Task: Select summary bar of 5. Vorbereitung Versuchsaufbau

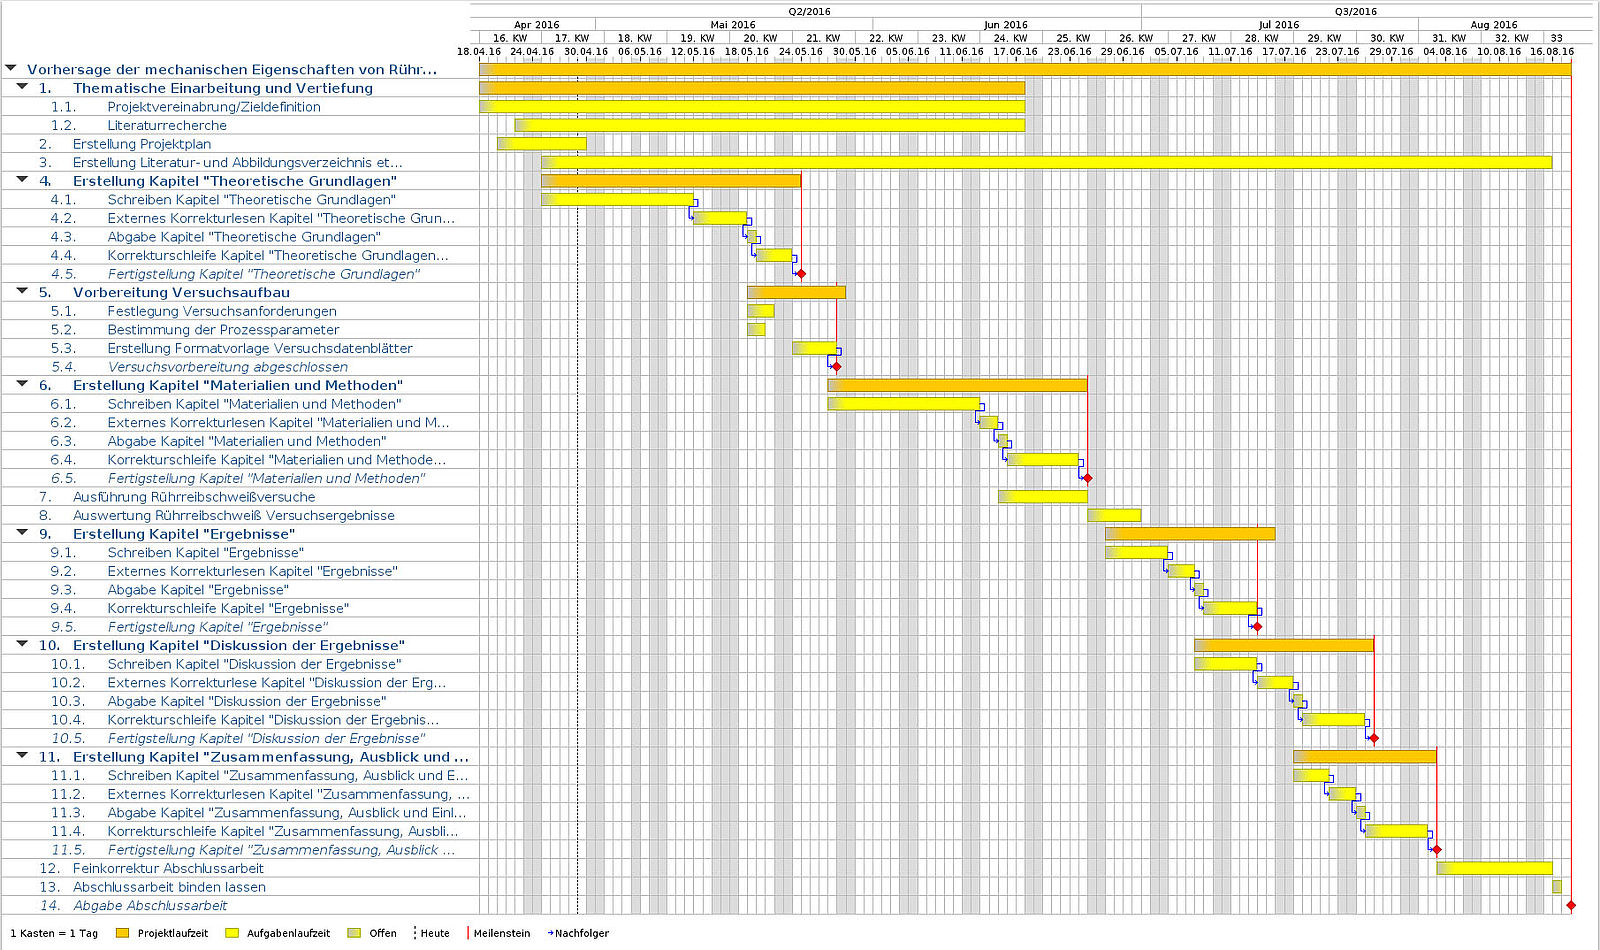Action: 796,292
